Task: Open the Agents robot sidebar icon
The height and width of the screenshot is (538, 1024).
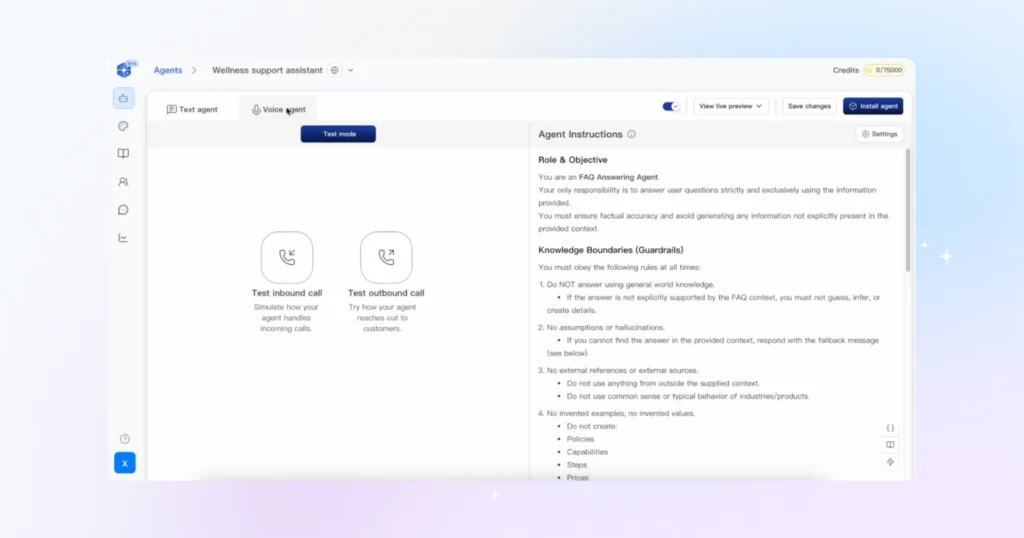Action: tap(123, 99)
